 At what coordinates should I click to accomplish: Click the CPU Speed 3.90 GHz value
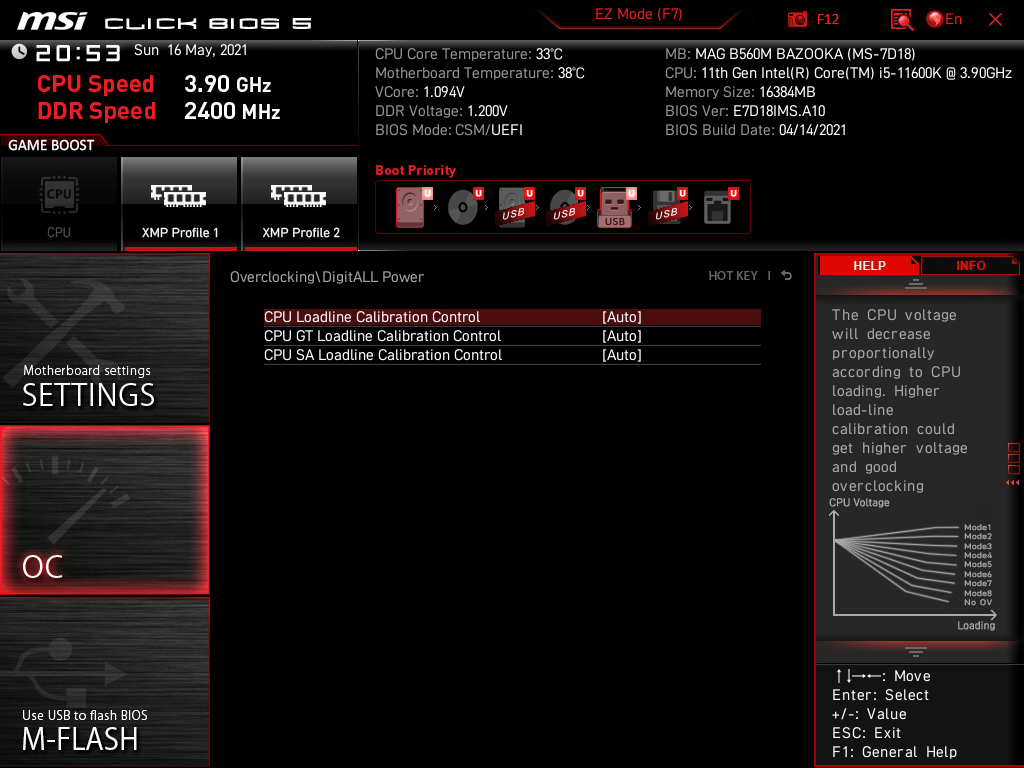[x=227, y=84]
